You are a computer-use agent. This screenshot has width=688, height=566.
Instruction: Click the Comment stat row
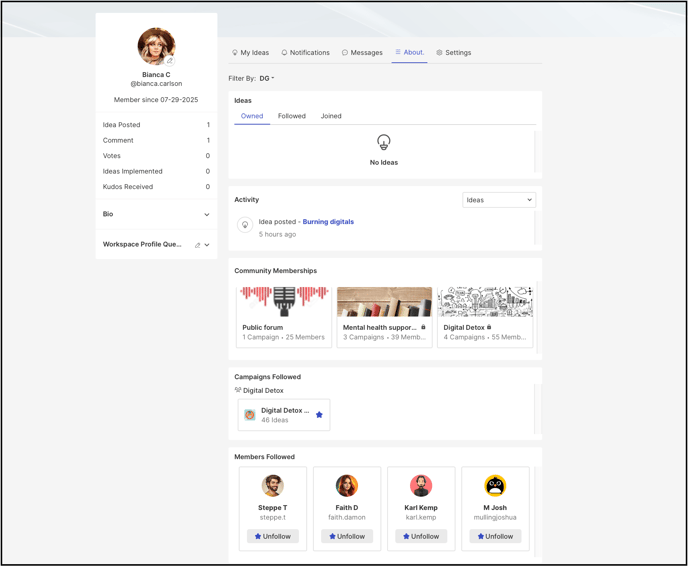pyautogui.click(x=156, y=140)
